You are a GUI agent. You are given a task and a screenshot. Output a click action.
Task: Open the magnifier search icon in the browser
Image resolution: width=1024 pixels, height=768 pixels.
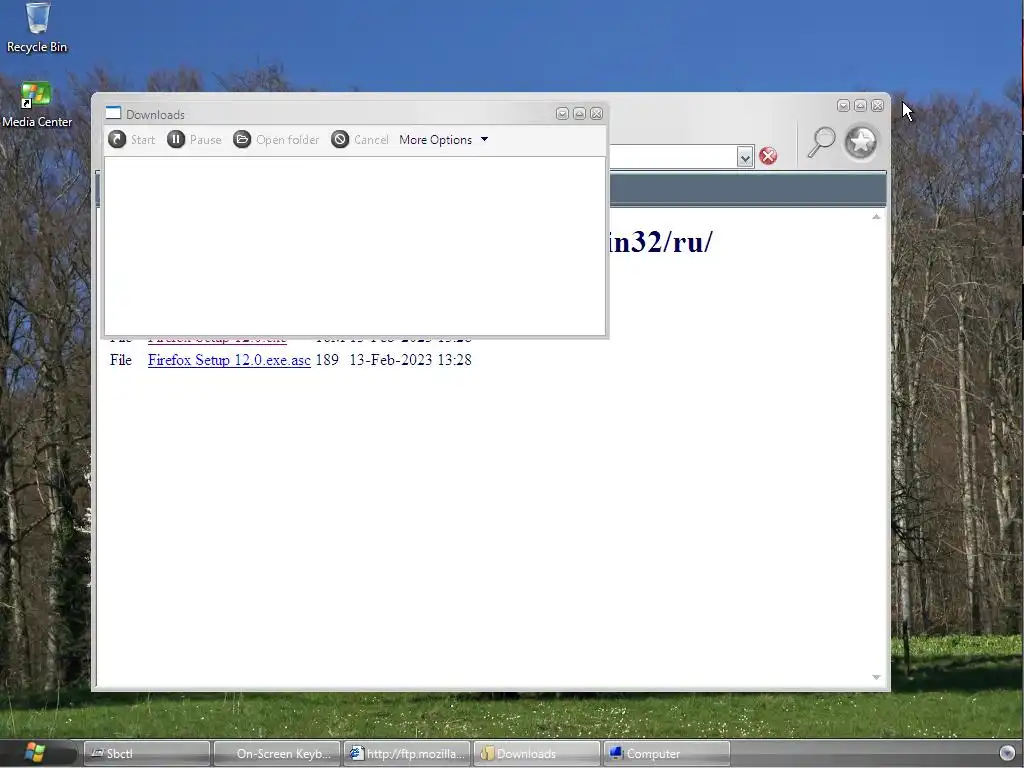coord(821,142)
